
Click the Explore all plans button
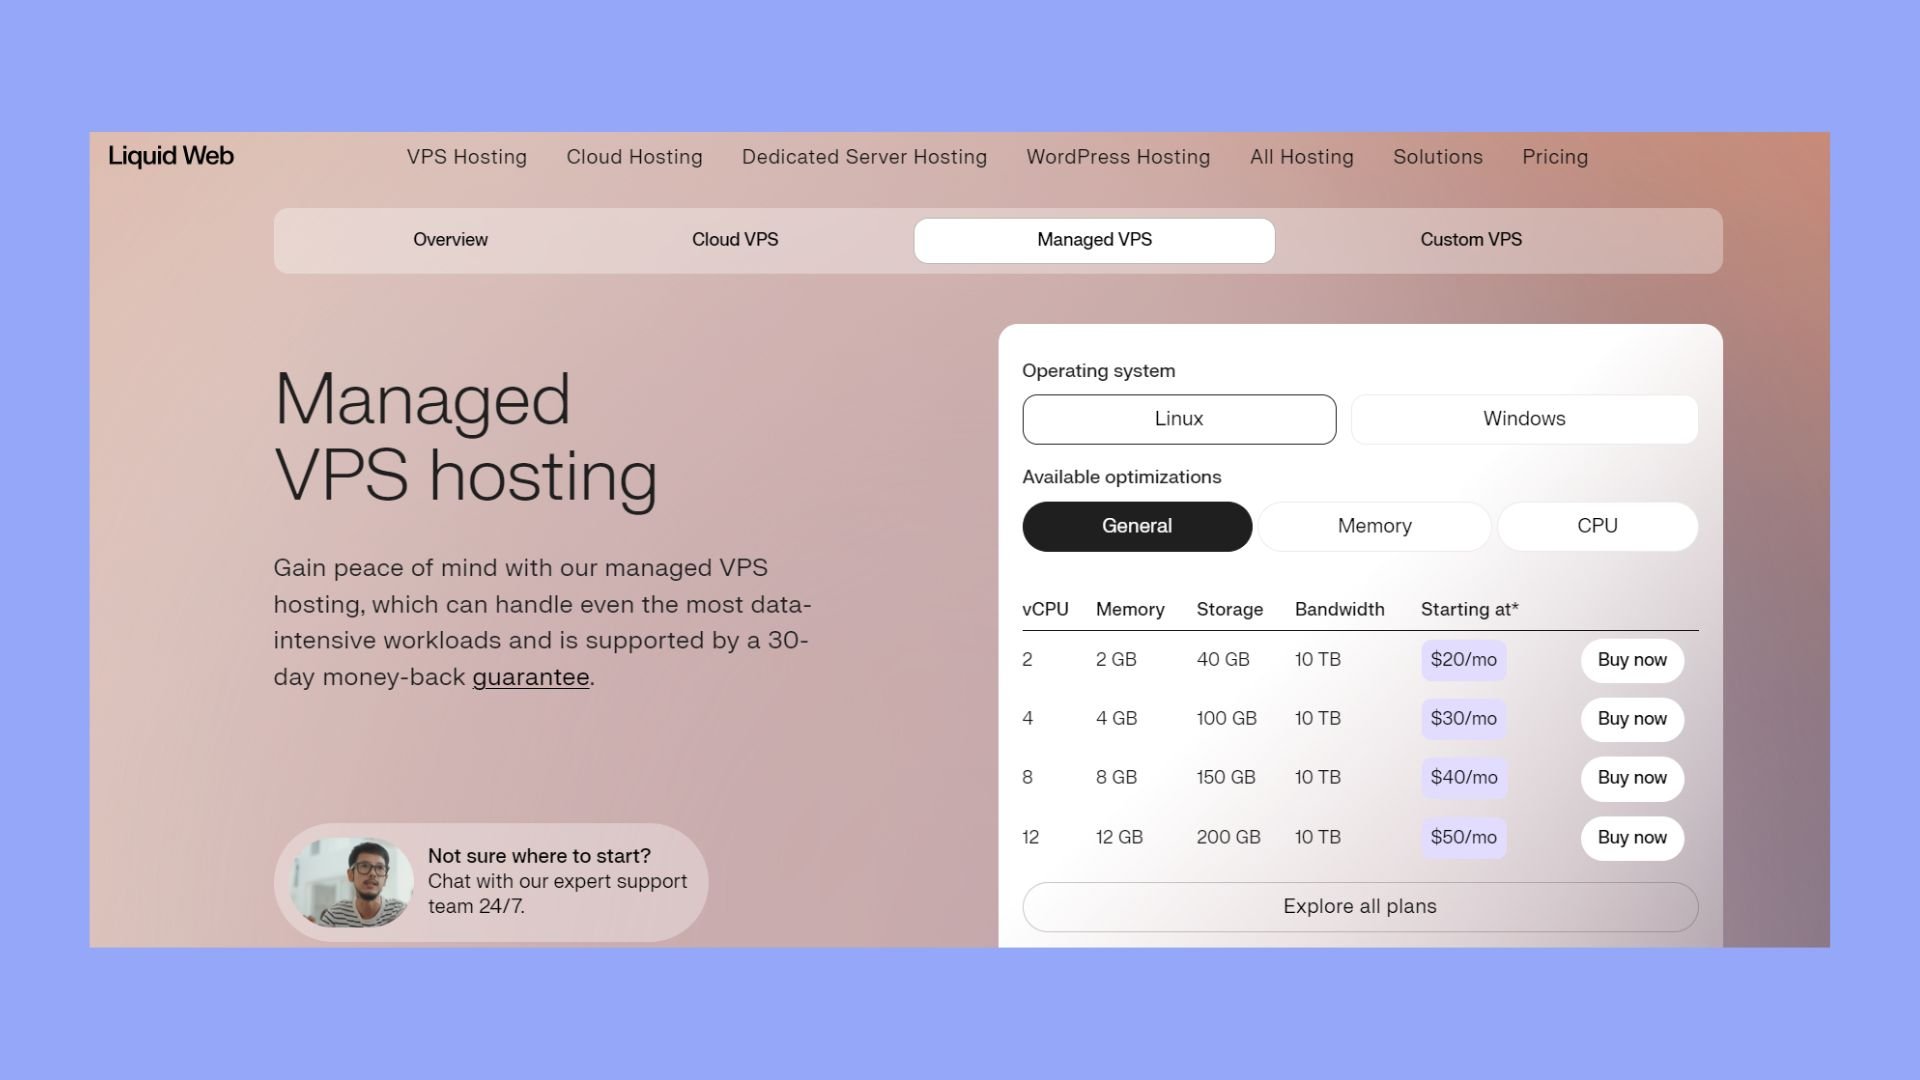pyautogui.click(x=1359, y=906)
